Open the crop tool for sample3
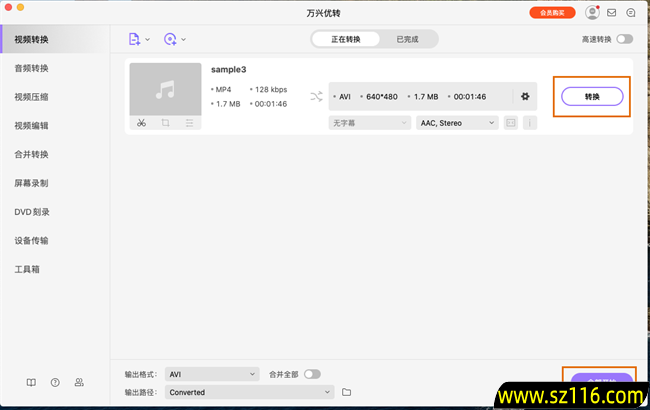650x410 pixels. click(x=165, y=123)
